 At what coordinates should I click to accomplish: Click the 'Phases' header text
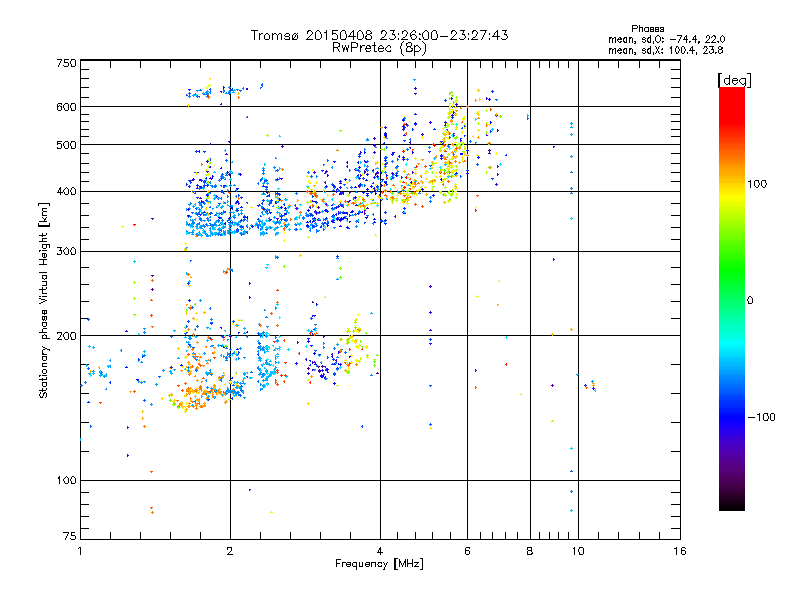point(647,29)
